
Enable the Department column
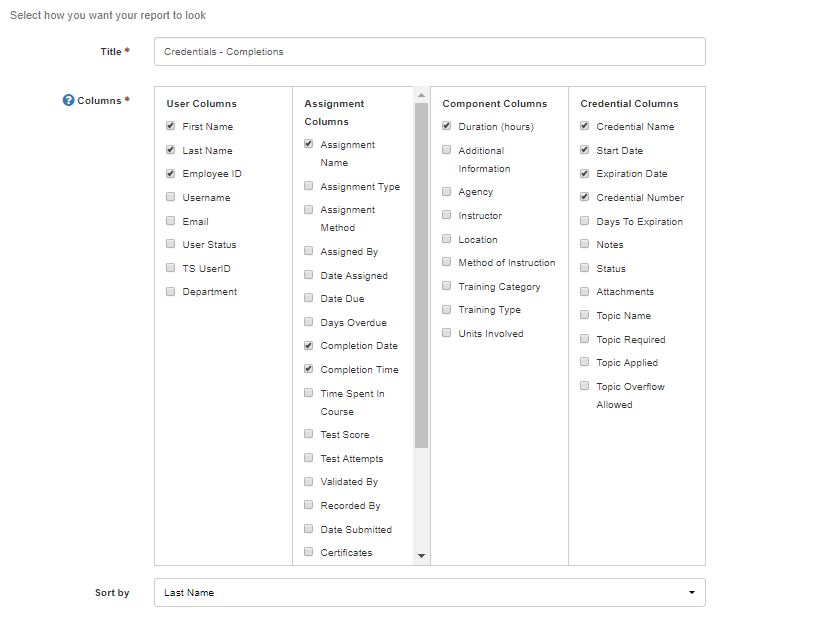pos(169,292)
